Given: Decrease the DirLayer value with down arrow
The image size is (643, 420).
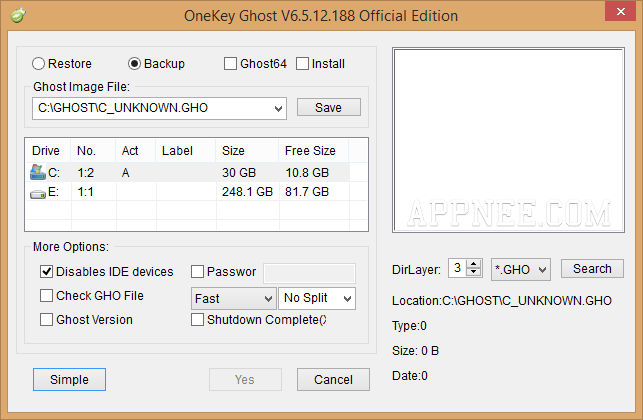Looking at the screenshot, I should [474, 272].
